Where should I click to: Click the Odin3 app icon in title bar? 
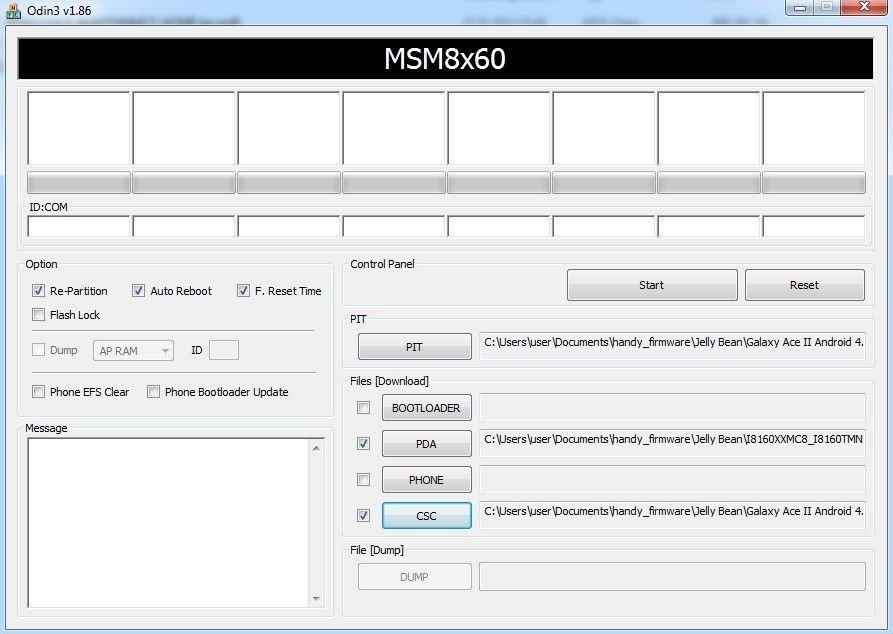13,10
